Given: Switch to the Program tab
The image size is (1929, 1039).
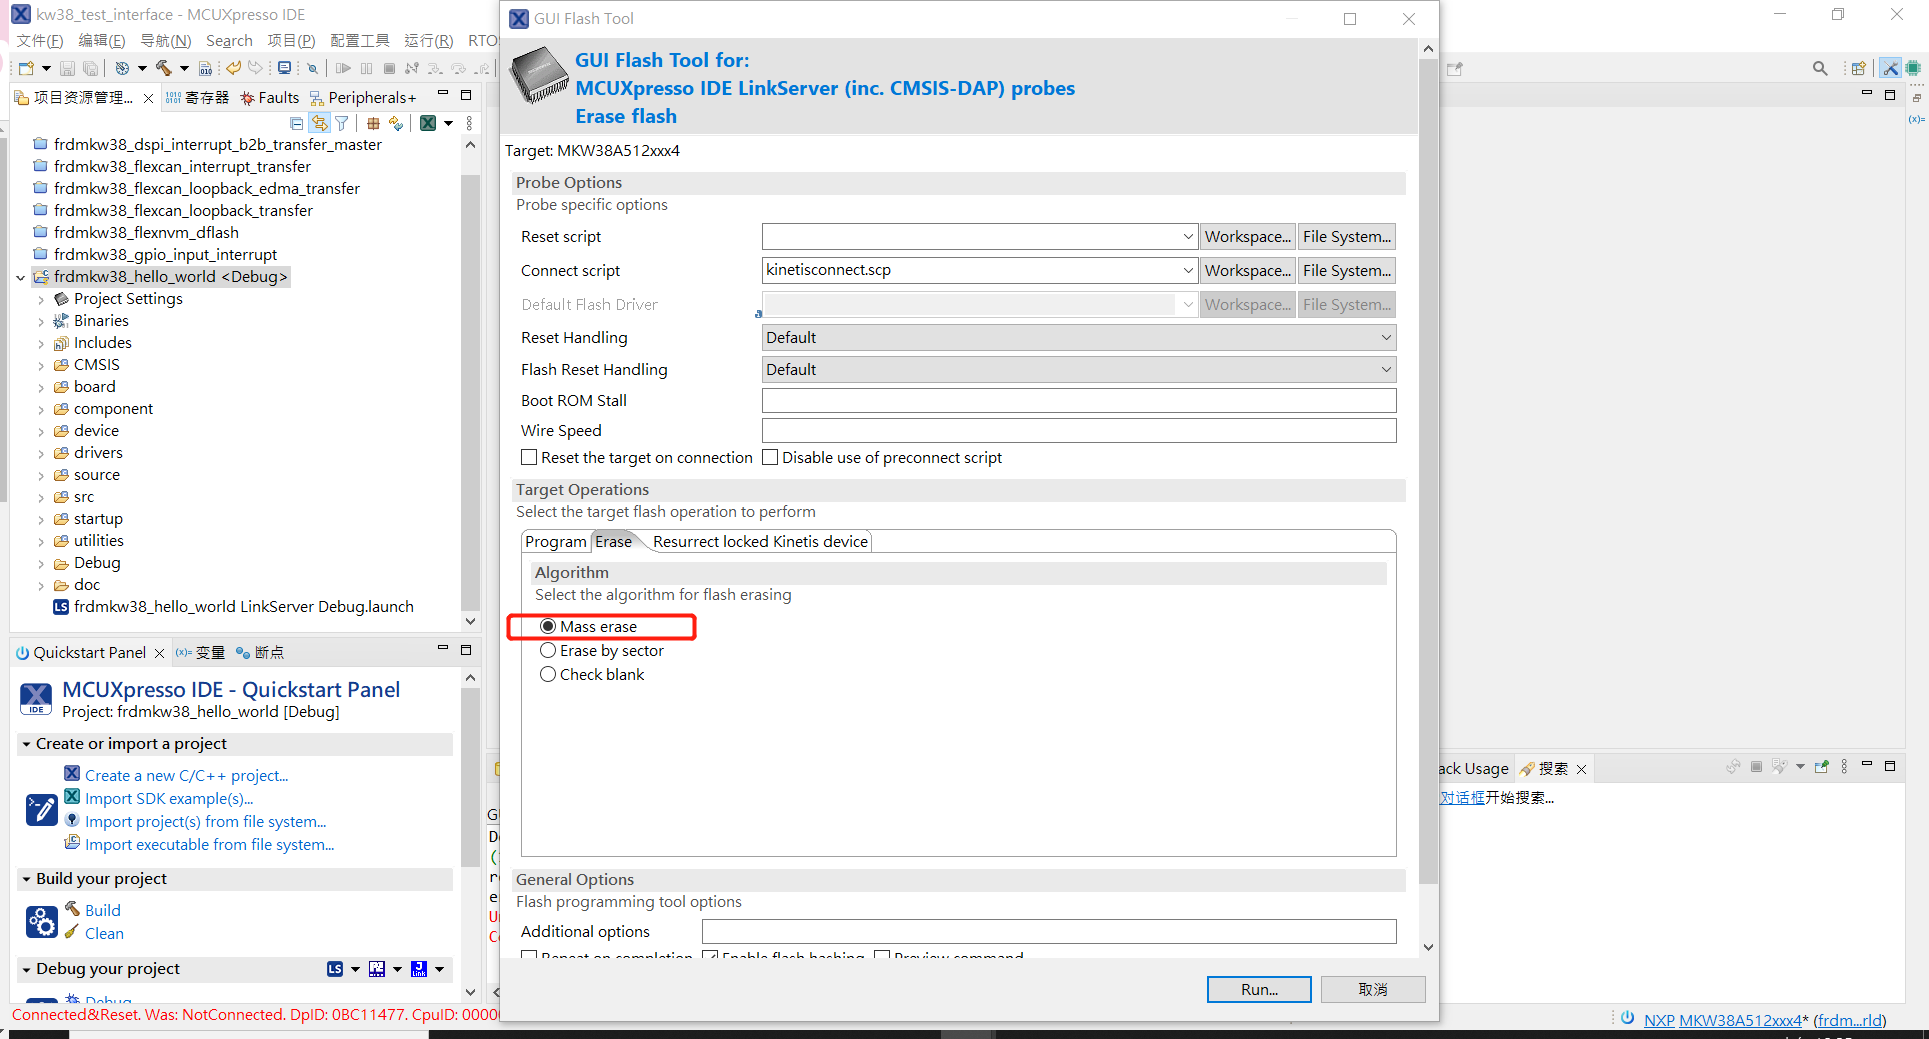Looking at the screenshot, I should (x=556, y=541).
